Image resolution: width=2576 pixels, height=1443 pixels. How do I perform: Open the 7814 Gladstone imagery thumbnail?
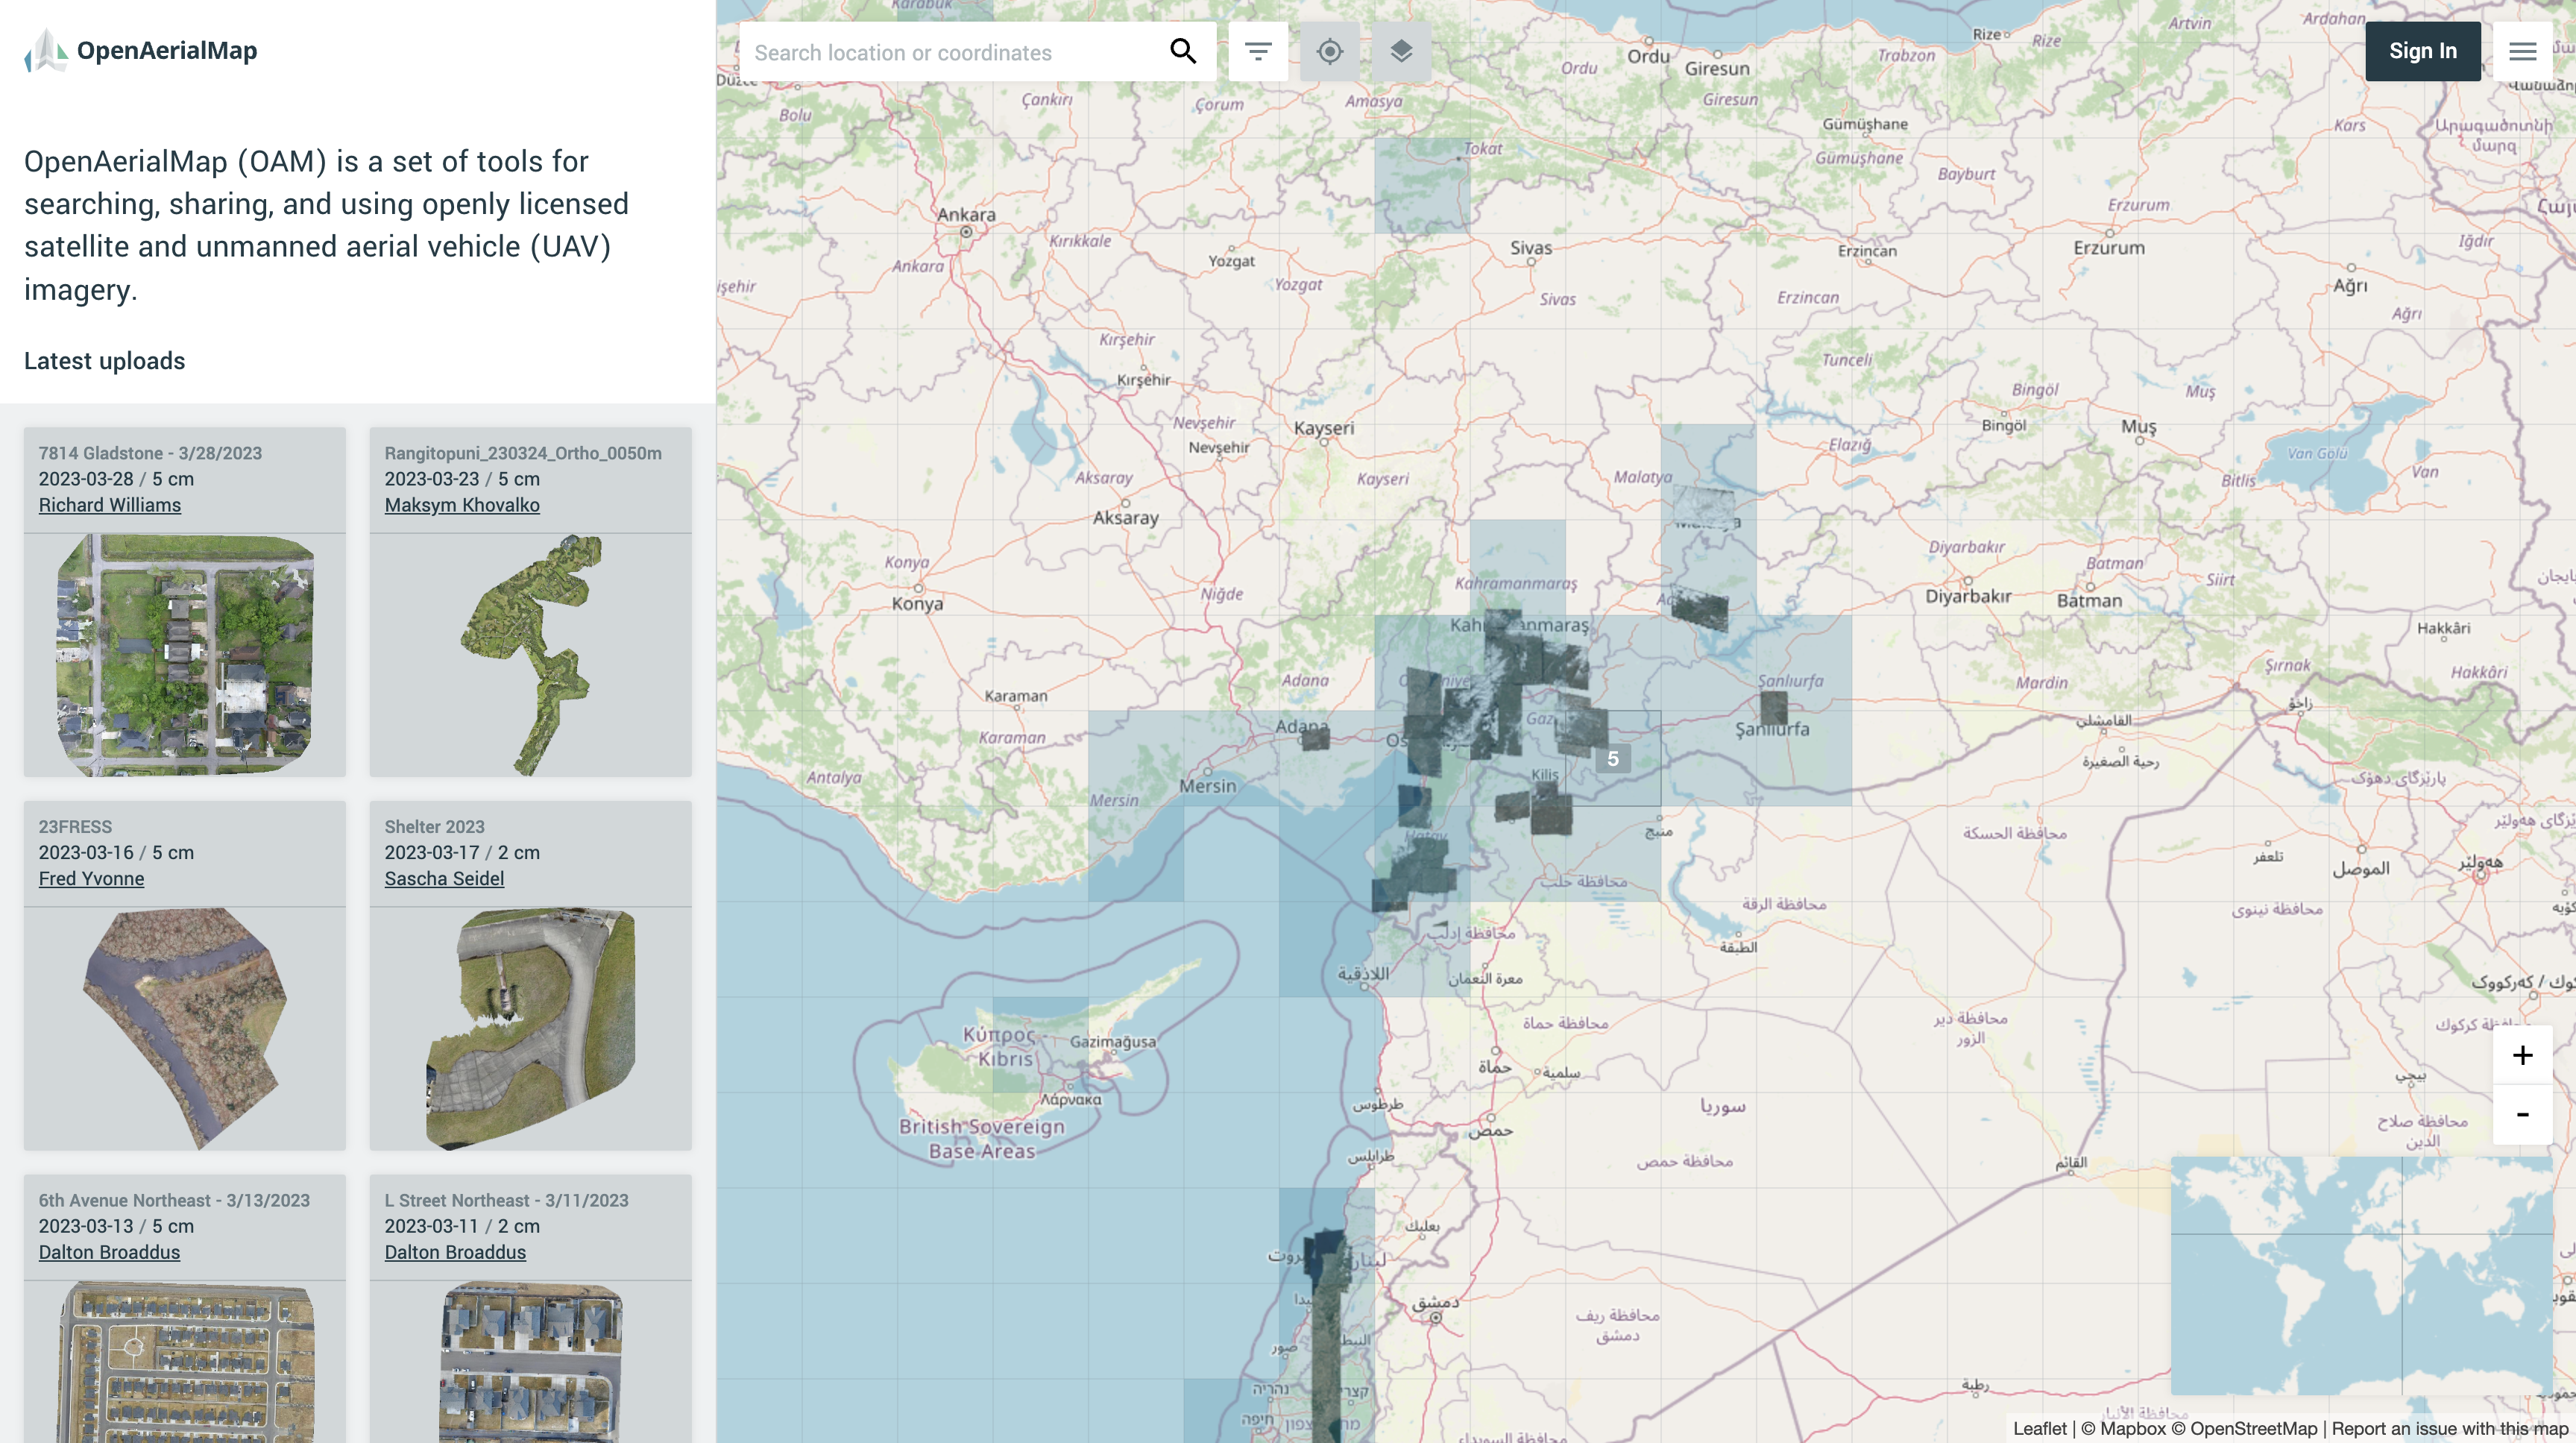(185, 655)
